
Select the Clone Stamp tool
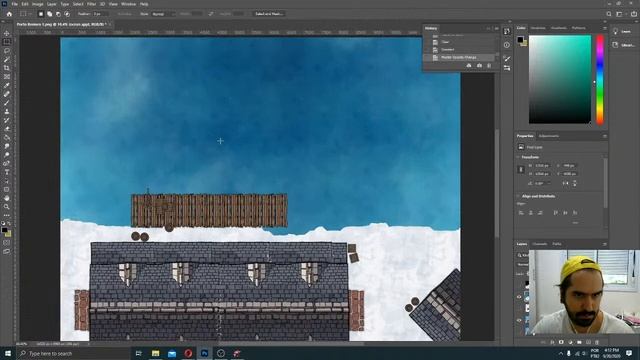point(7,111)
